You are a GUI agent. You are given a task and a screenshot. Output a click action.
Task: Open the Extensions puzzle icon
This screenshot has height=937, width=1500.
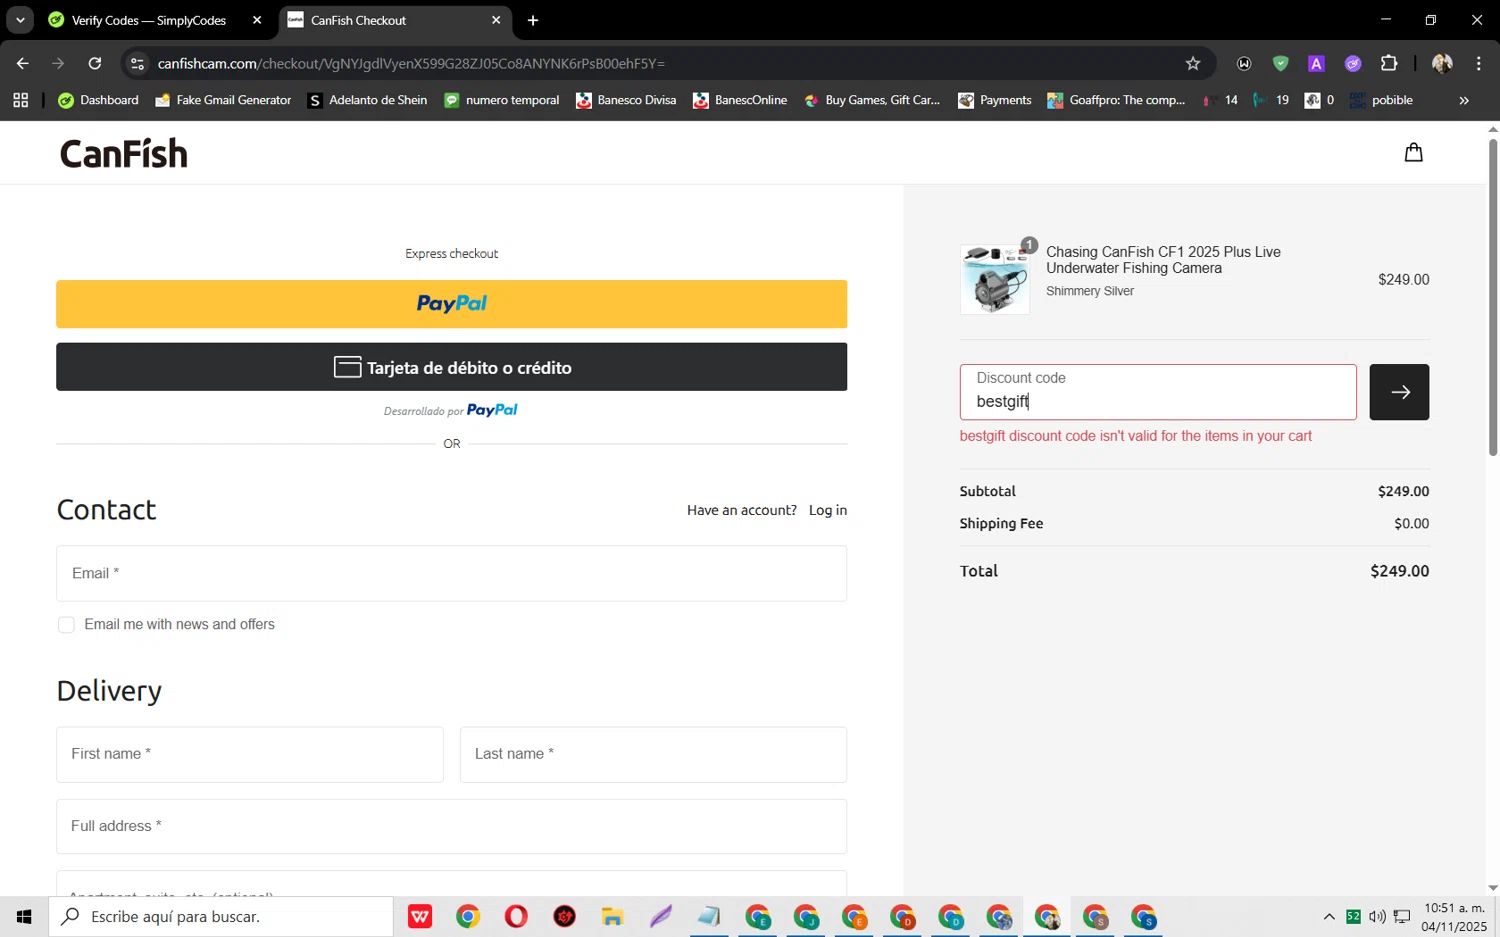pyautogui.click(x=1389, y=63)
